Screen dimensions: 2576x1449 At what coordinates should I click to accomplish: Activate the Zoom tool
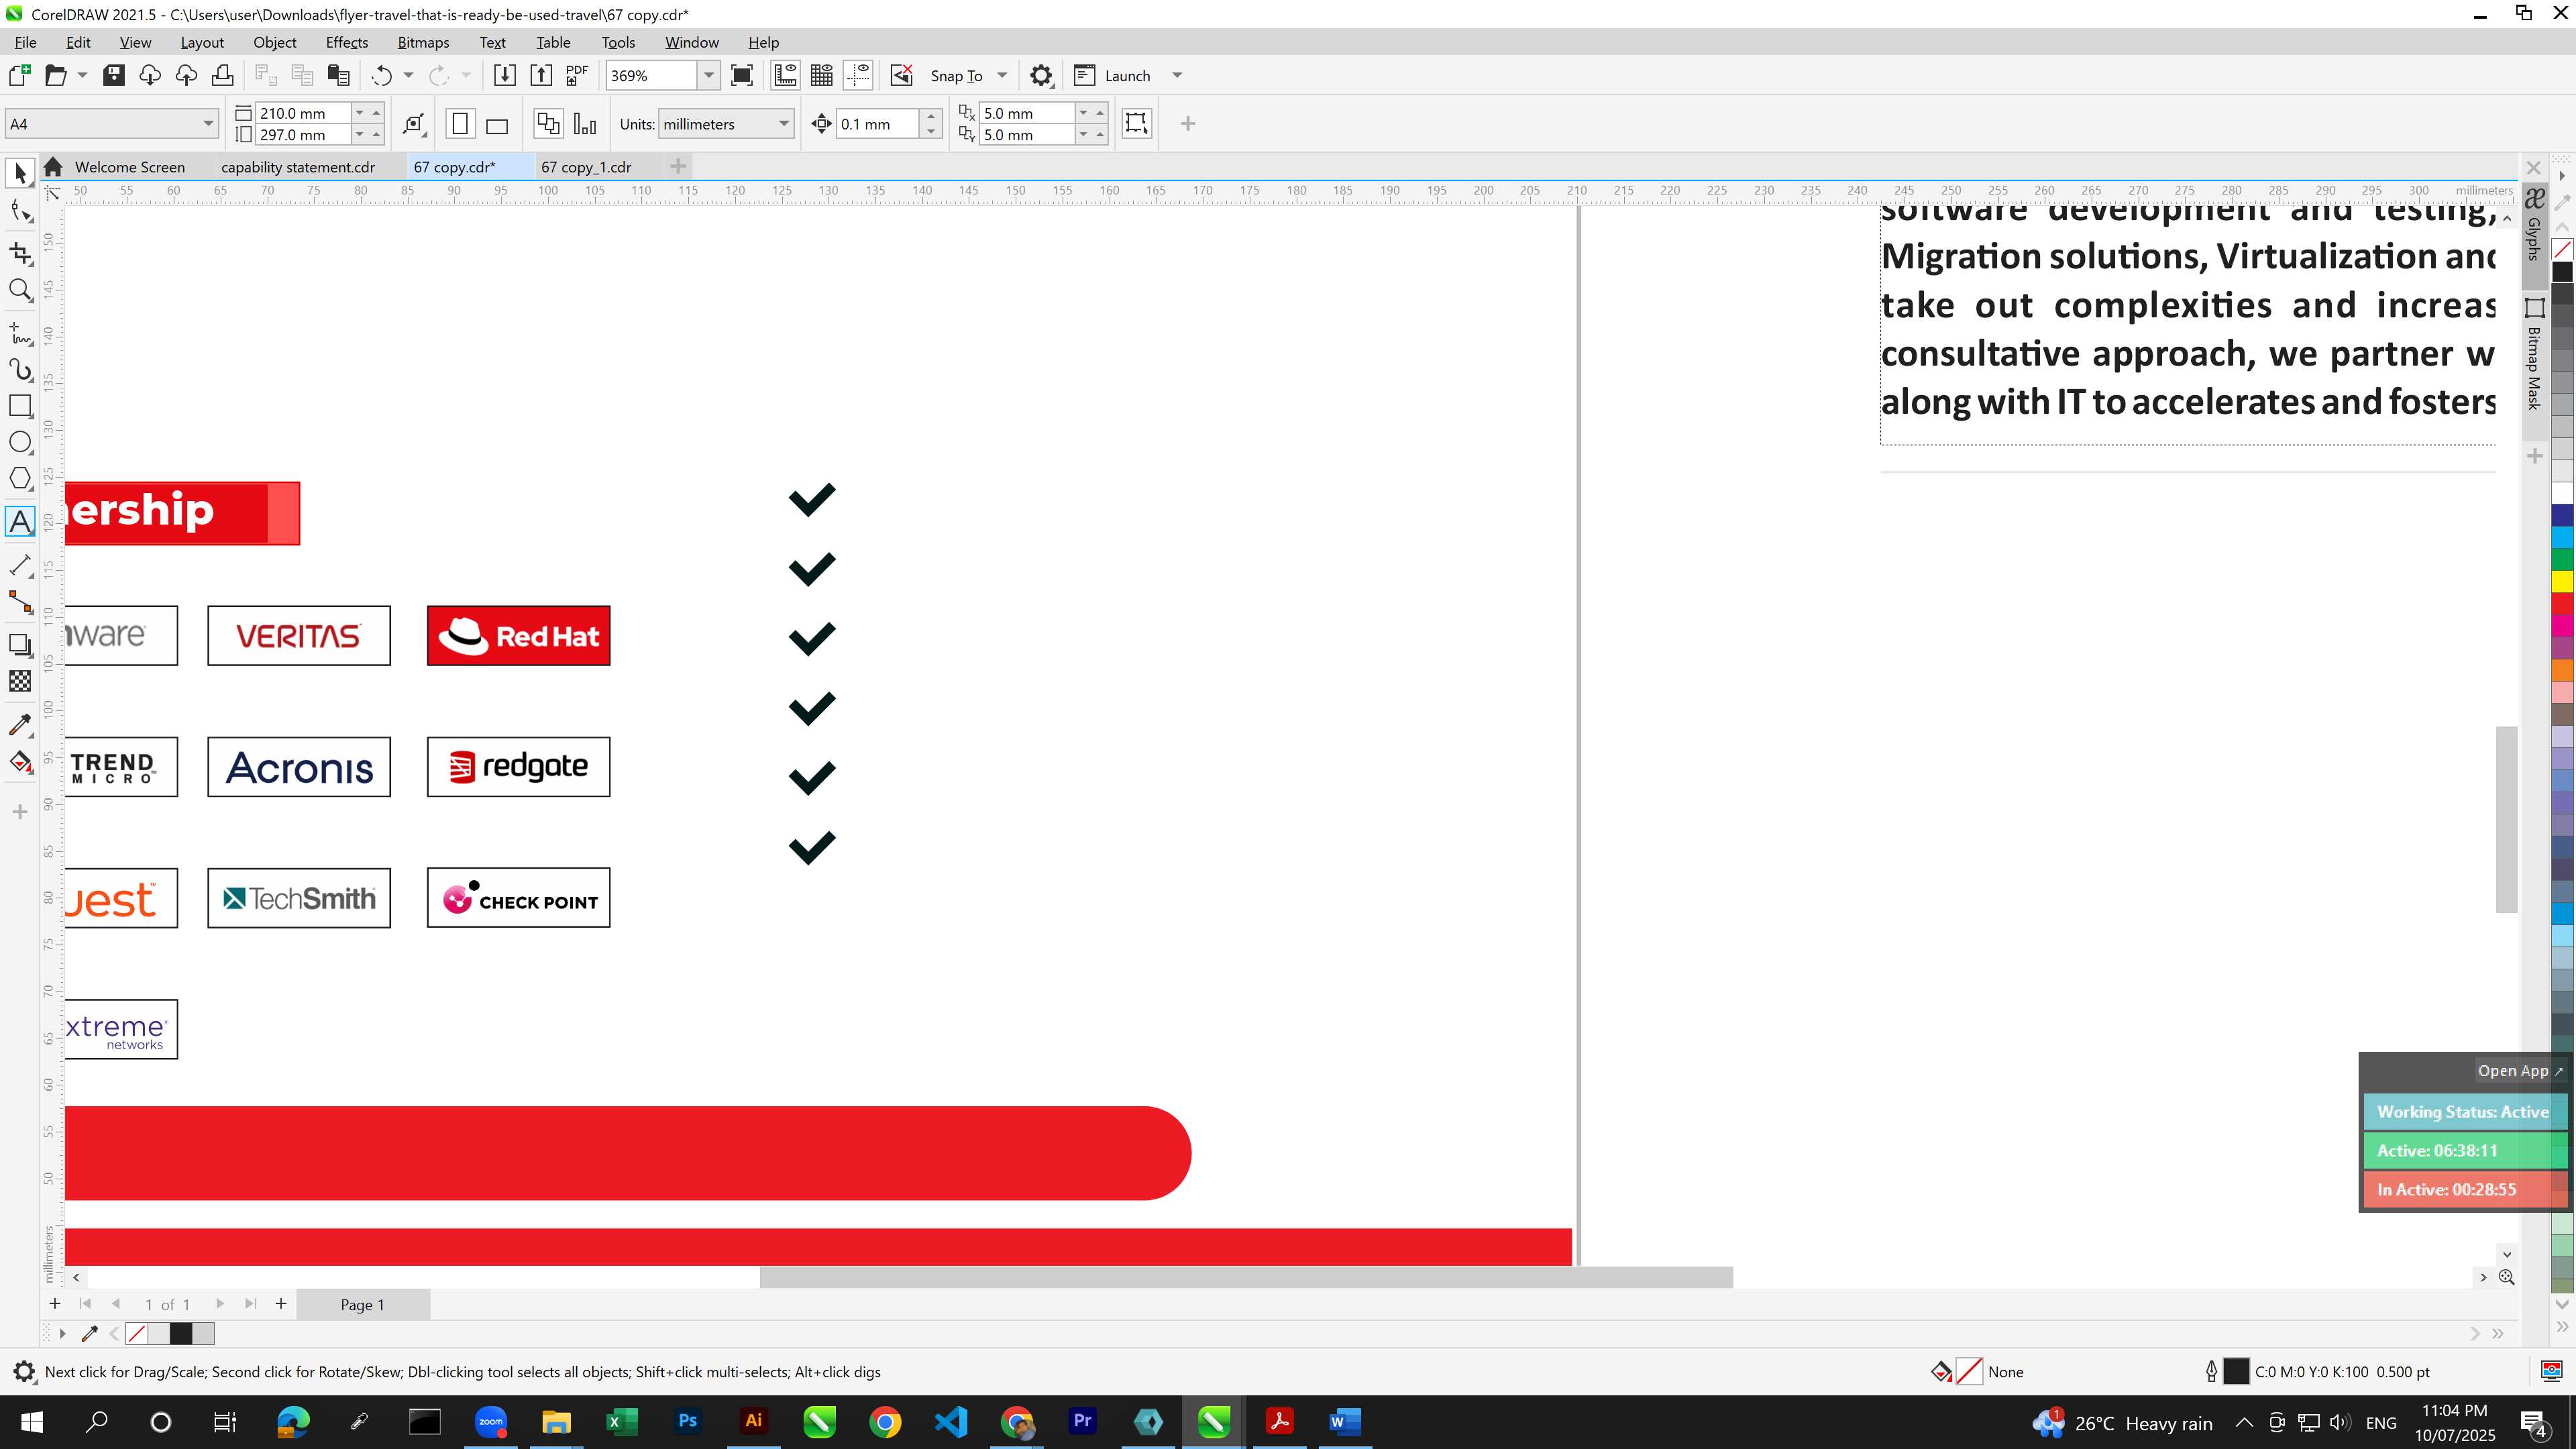(20, 290)
